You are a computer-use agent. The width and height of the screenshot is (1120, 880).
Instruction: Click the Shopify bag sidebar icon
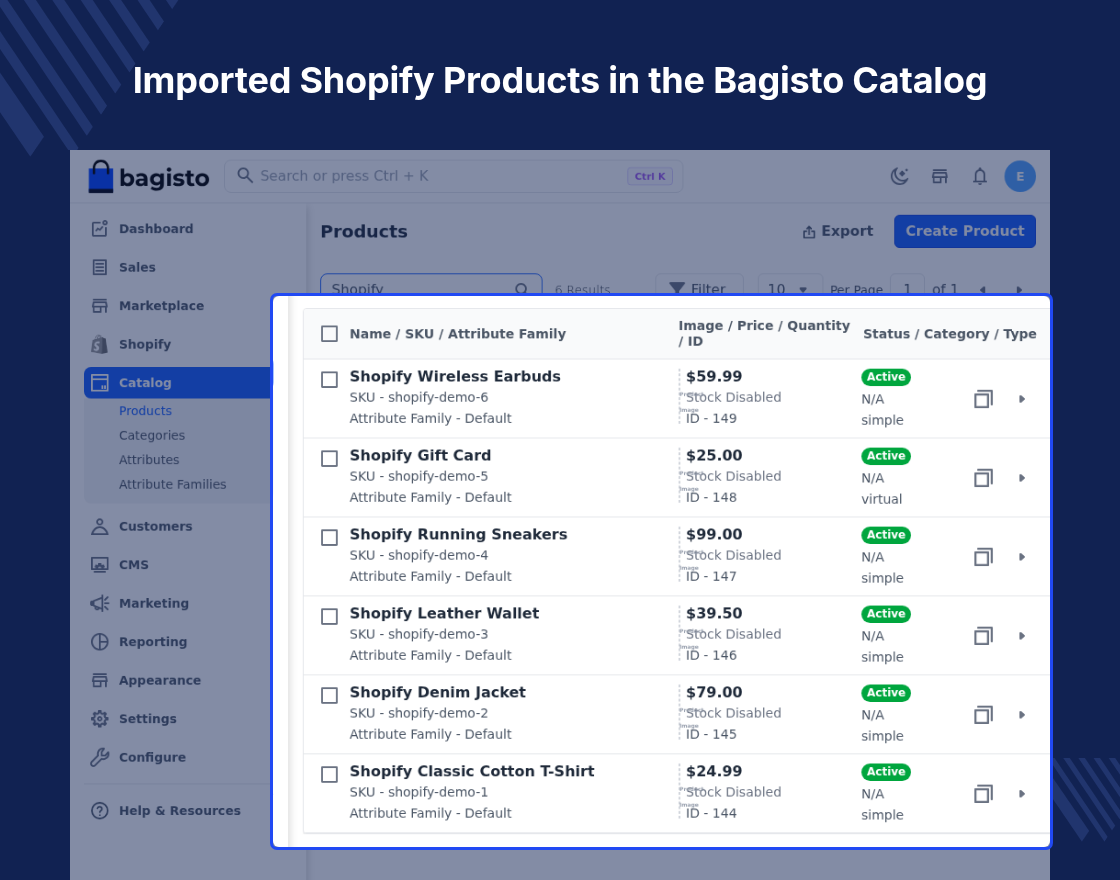click(100, 344)
